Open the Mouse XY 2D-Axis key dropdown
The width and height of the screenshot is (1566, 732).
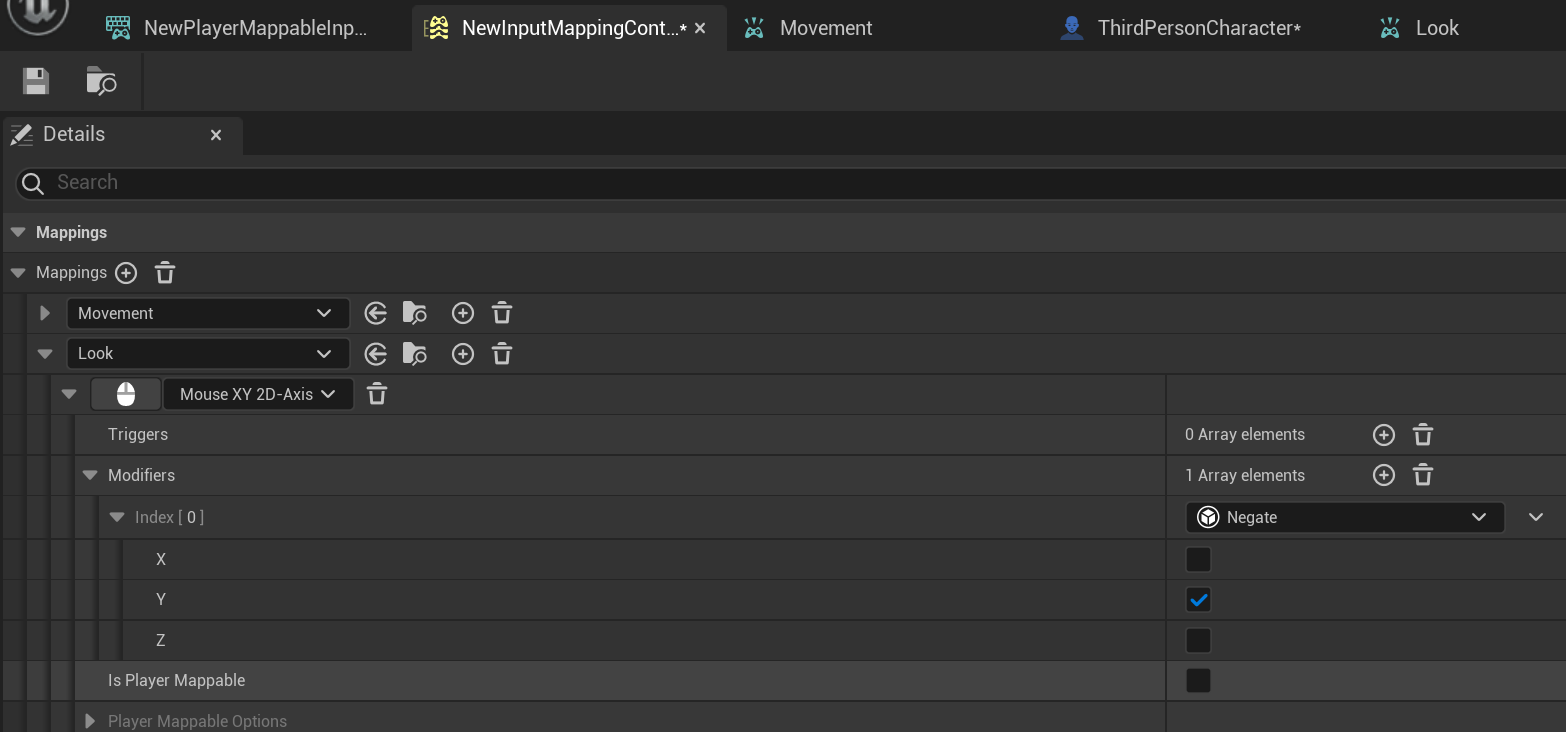coord(258,394)
